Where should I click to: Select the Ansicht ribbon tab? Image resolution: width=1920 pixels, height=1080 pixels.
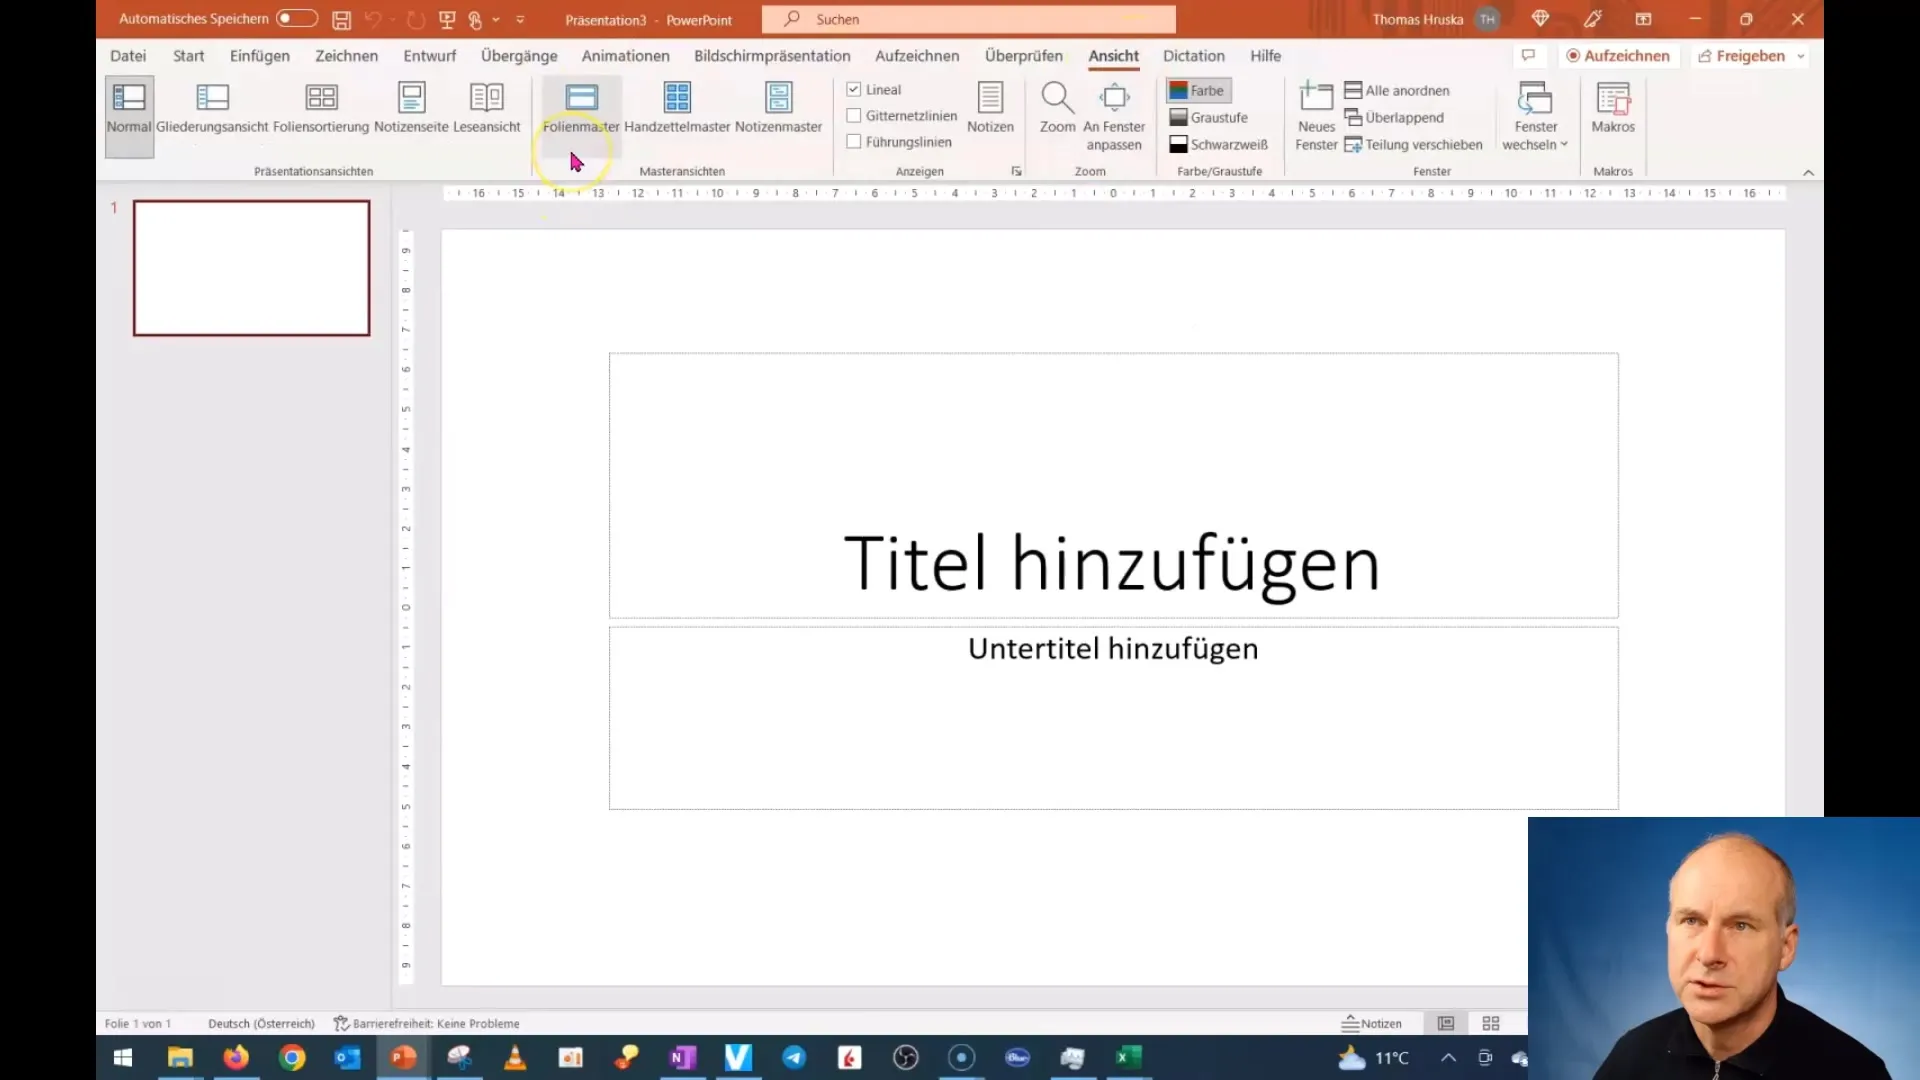[1113, 55]
